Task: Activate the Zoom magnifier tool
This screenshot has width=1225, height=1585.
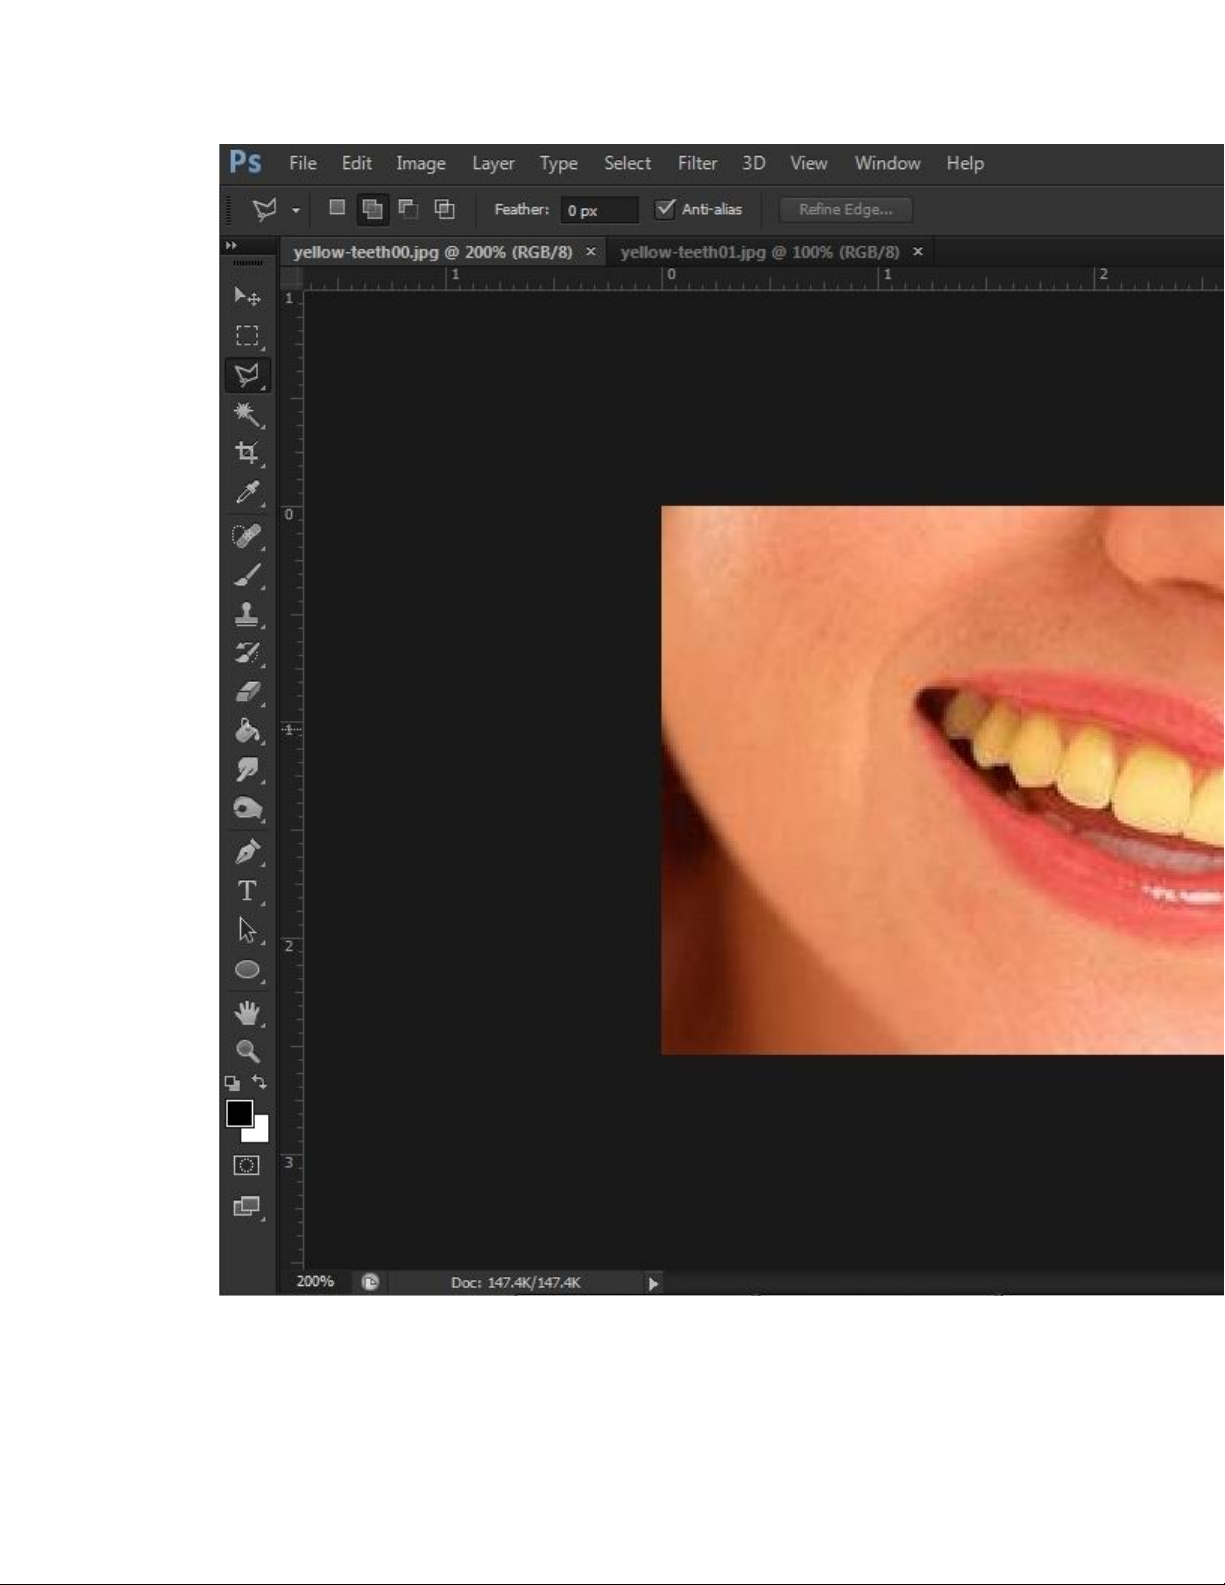Action: pos(247,1051)
